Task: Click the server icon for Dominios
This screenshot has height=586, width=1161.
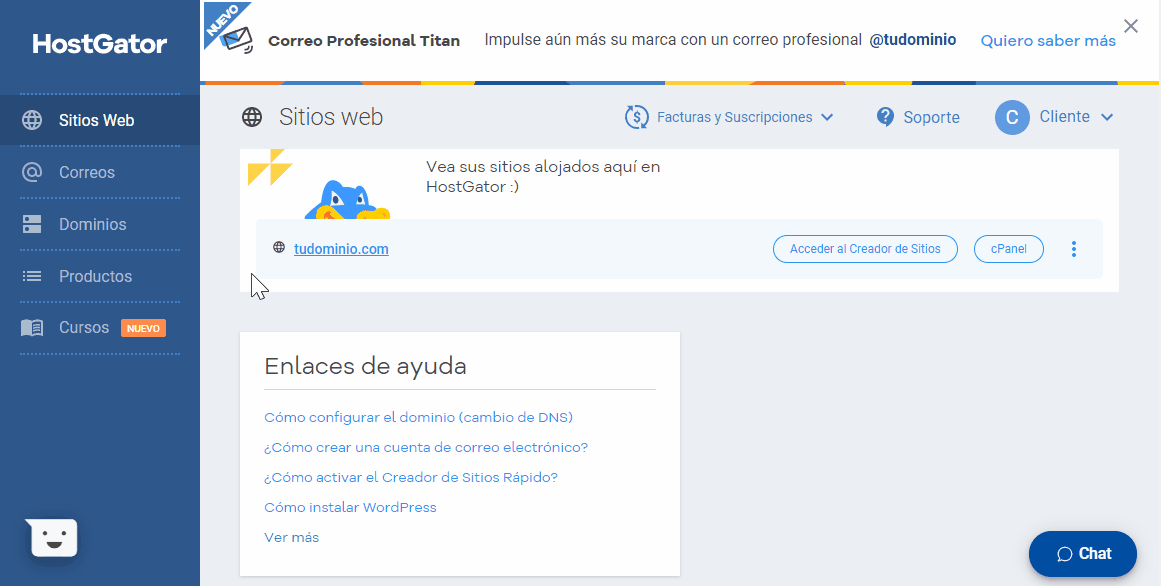Action: pyautogui.click(x=32, y=224)
